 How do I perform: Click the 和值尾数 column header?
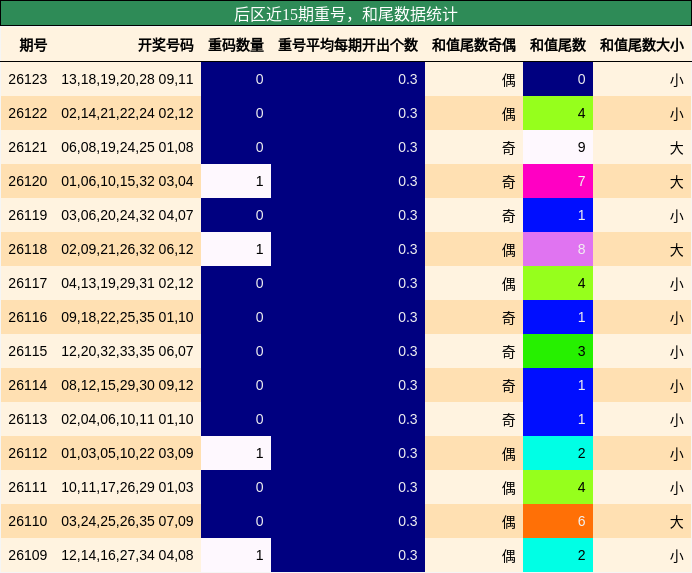tap(558, 45)
